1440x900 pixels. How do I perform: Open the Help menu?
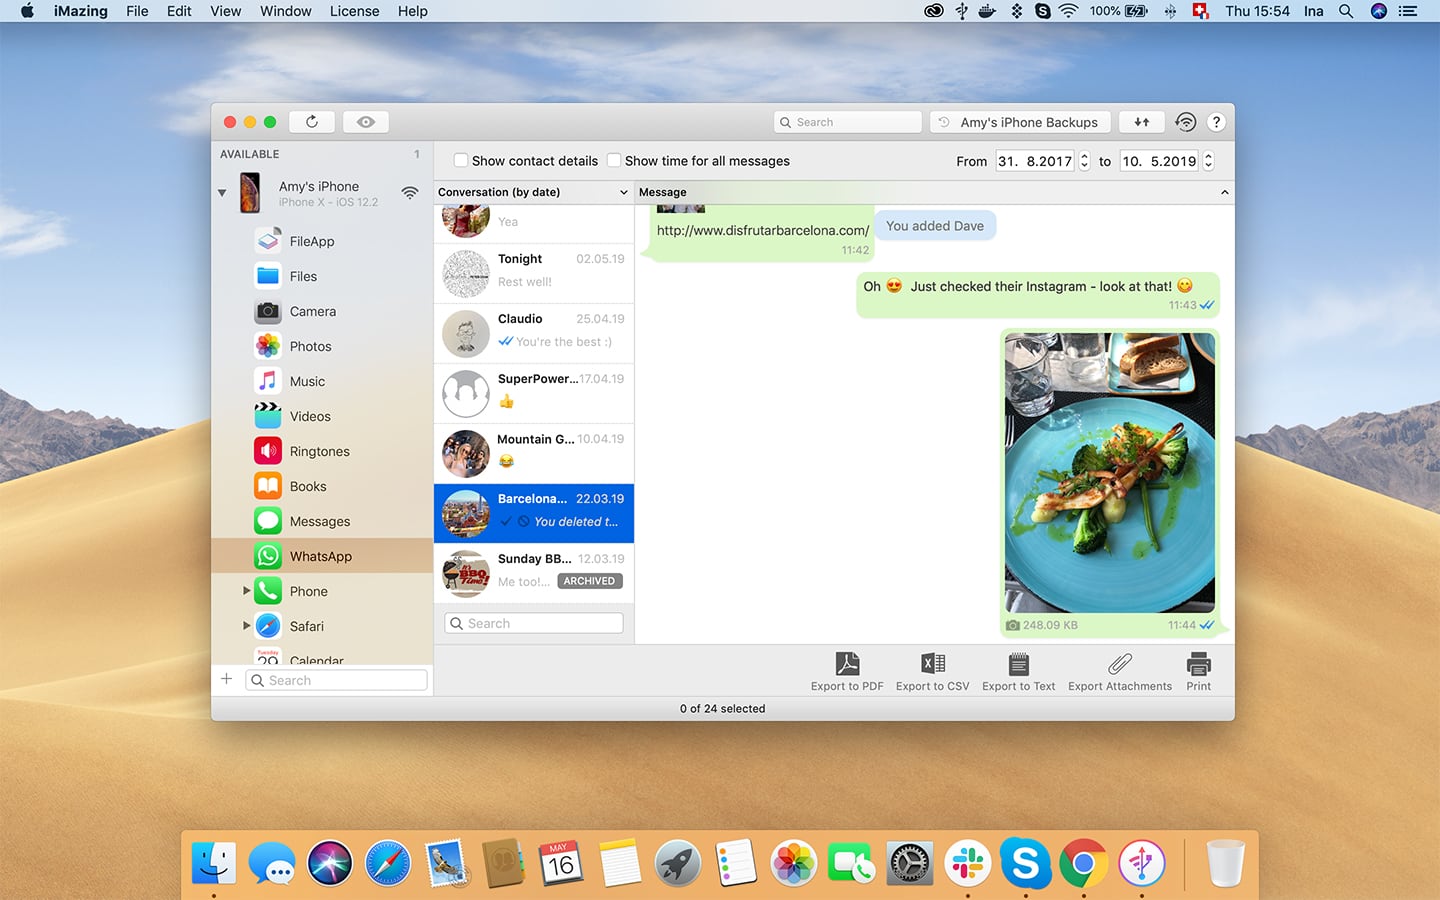point(412,11)
